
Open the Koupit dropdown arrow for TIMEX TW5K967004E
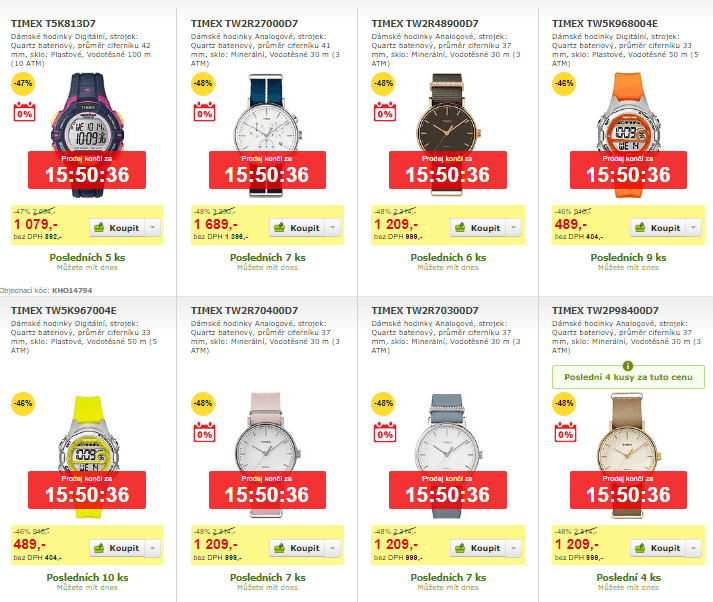[x=152, y=548]
